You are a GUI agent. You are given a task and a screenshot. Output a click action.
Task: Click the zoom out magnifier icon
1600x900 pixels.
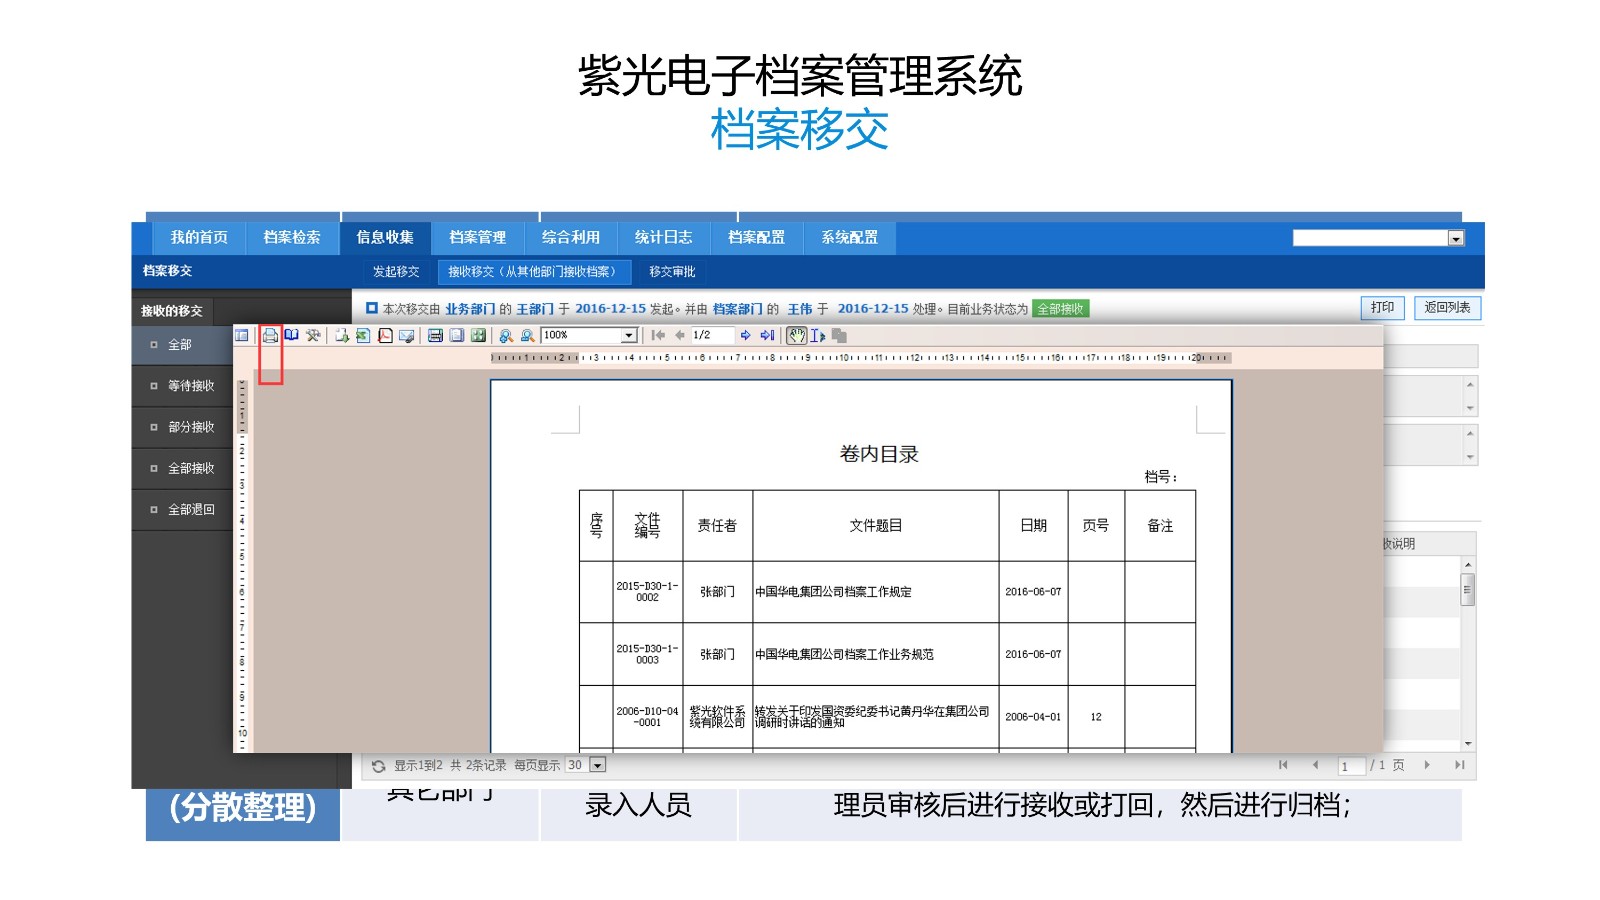pyautogui.click(x=527, y=336)
